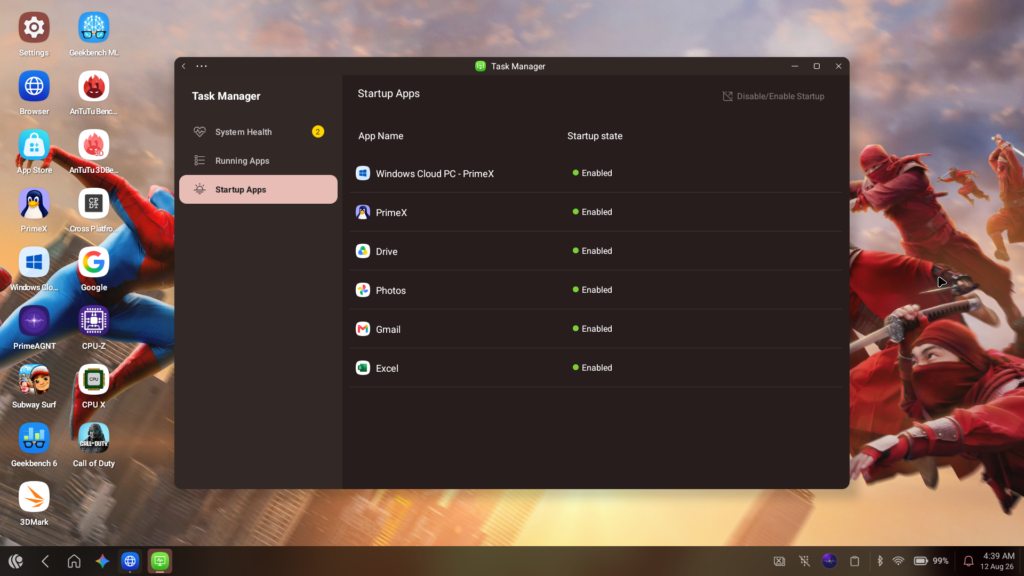
Task: Click Enabled state for Gmail
Action: point(592,329)
